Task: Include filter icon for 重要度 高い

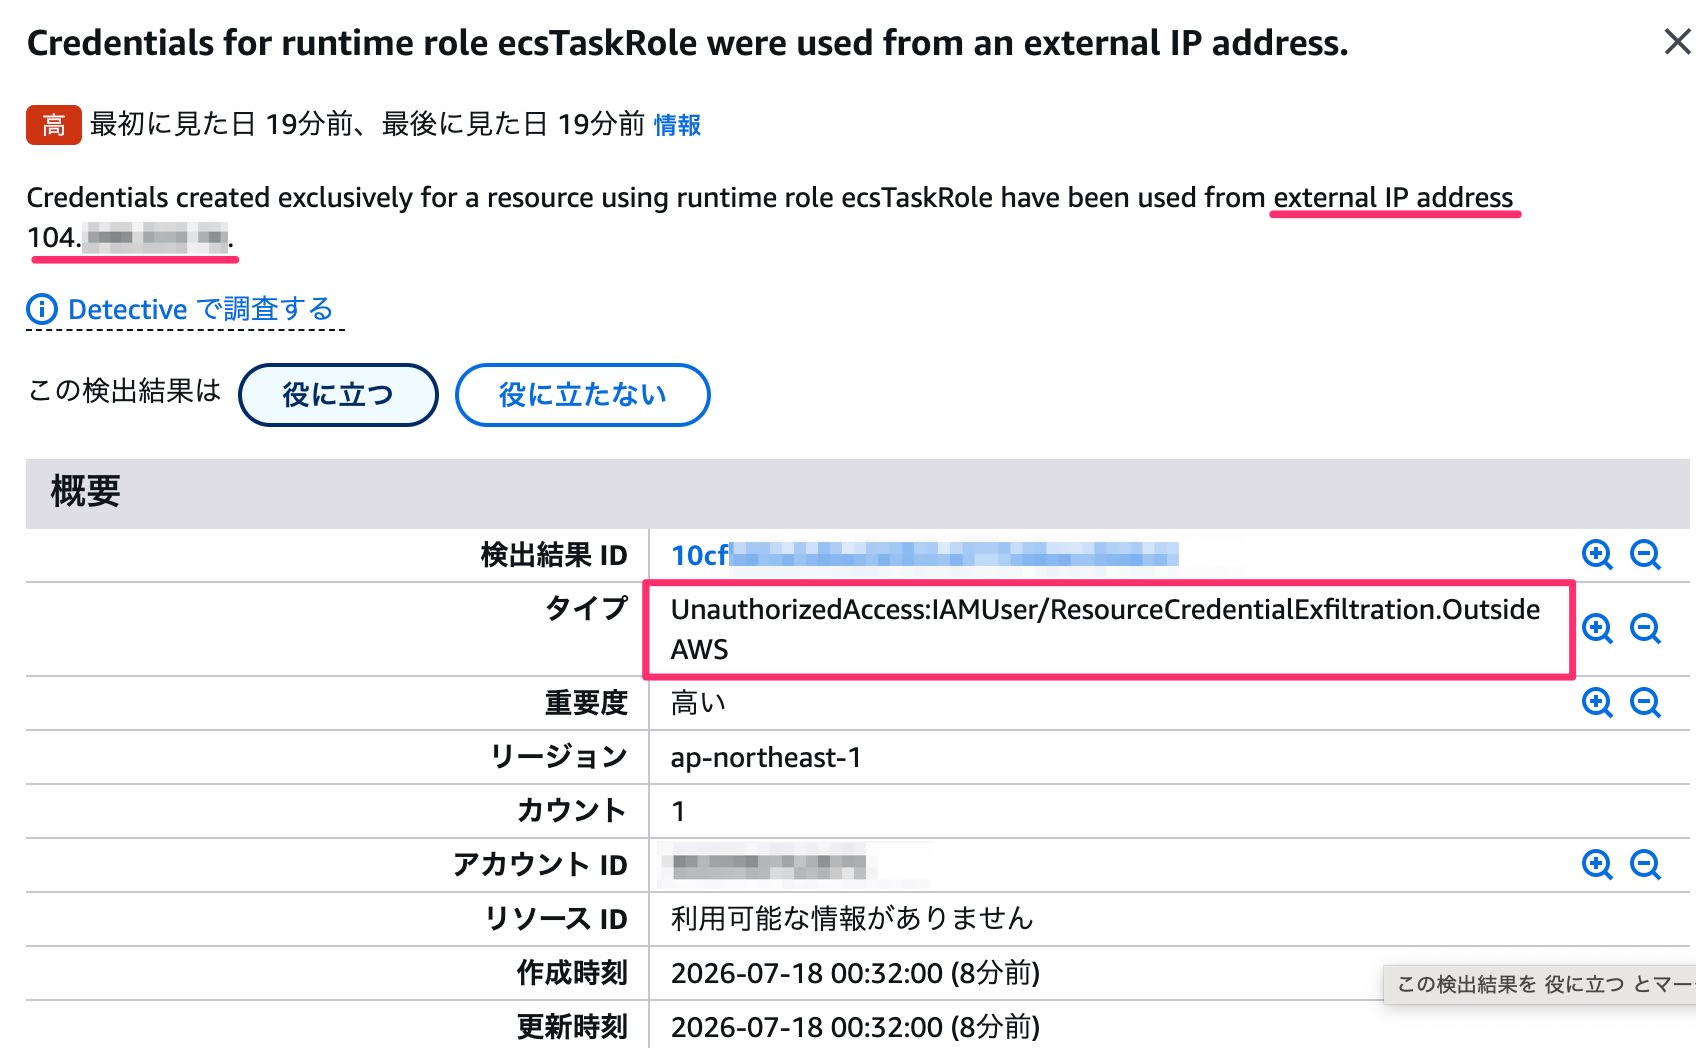Action: point(1597,703)
